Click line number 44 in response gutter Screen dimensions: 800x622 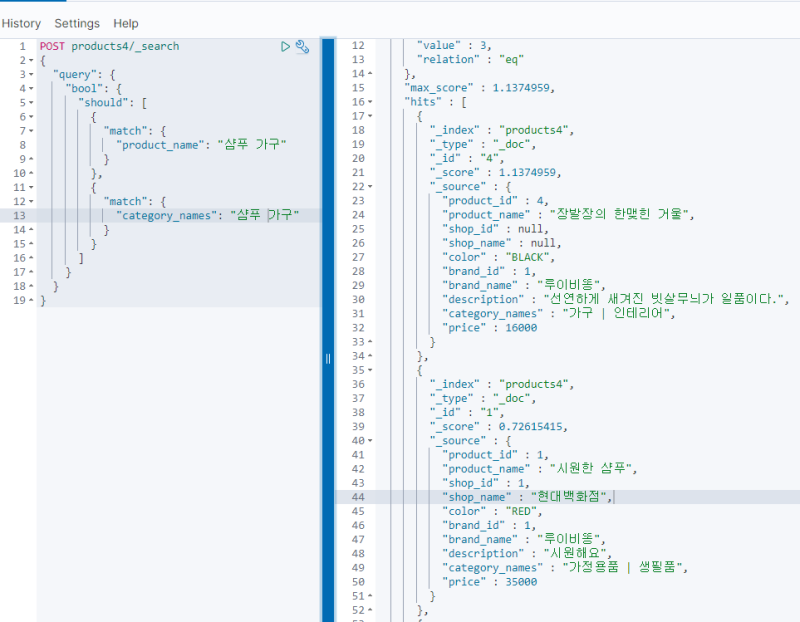coord(358,497)
